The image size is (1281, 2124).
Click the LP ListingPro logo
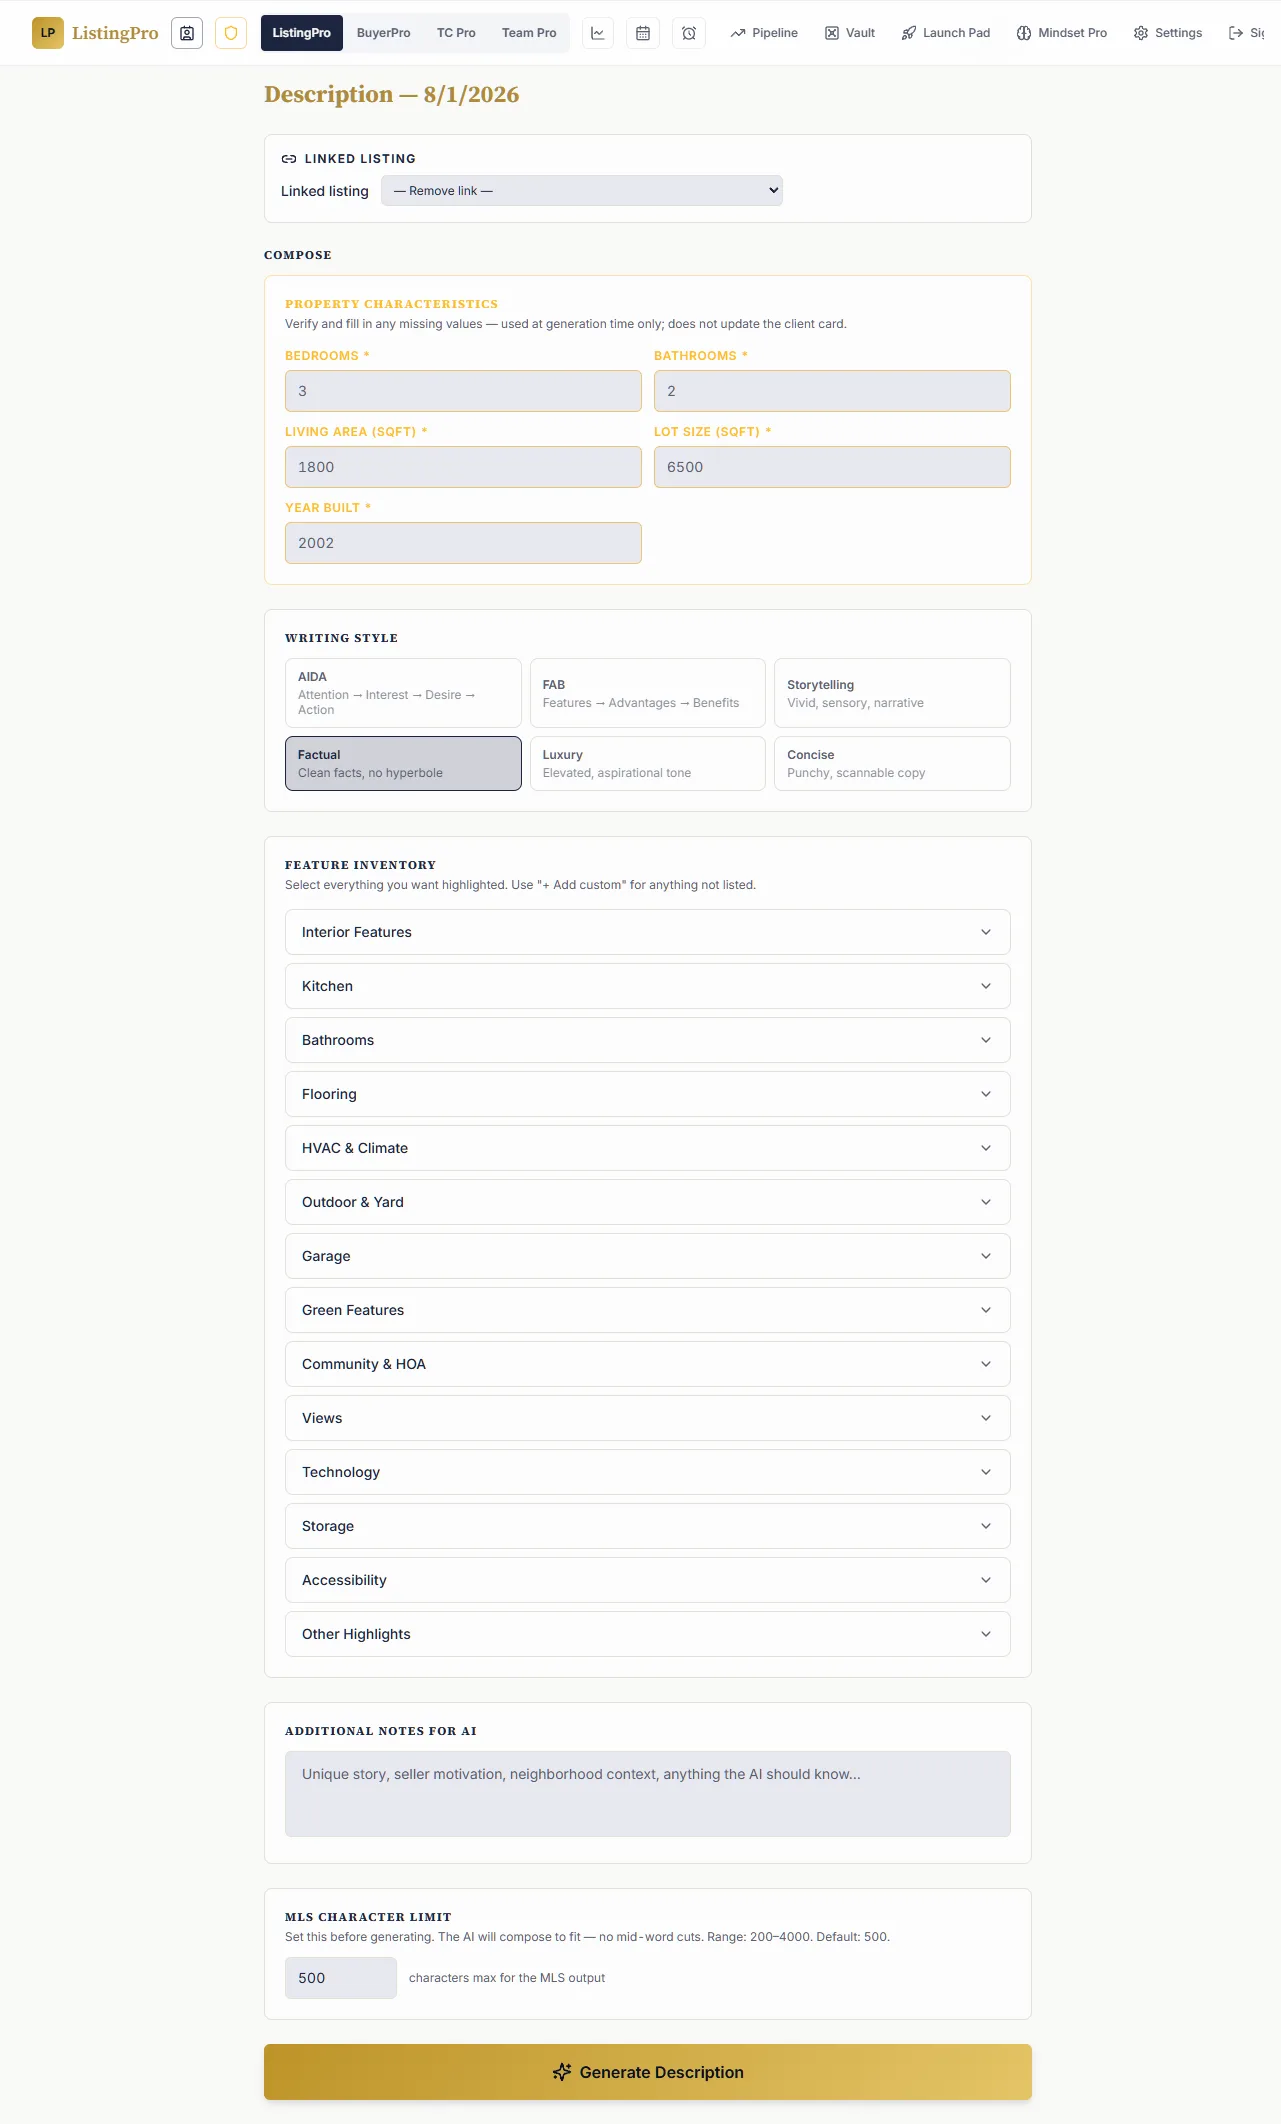point(95,33)
